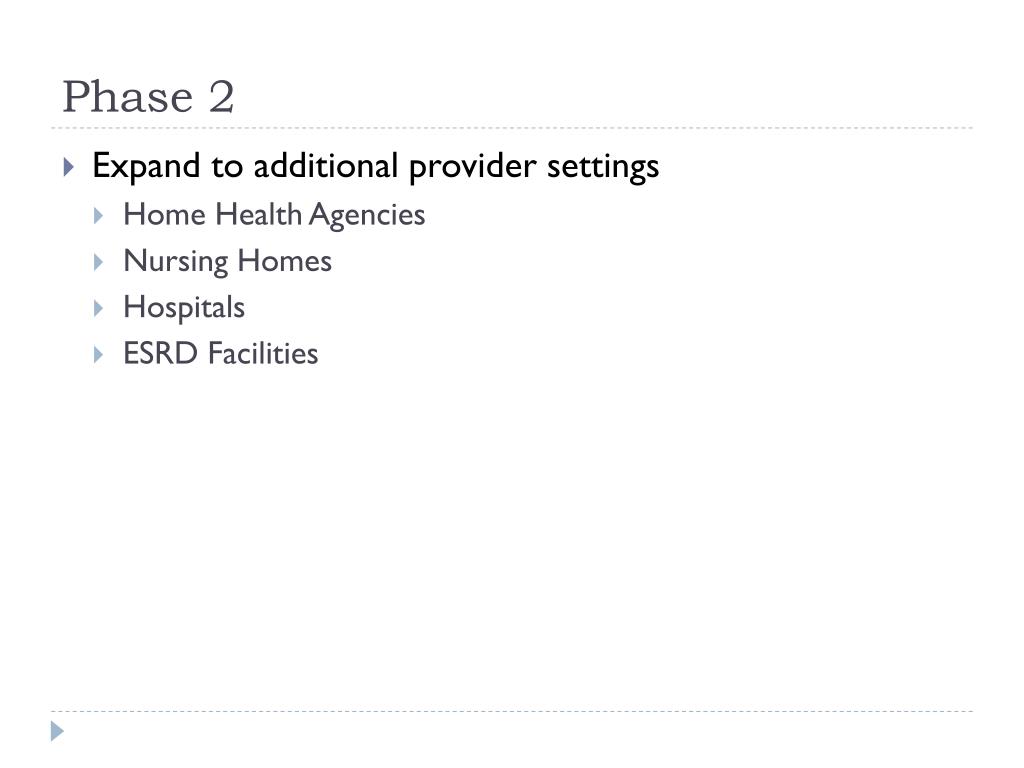Select the Home Health Agencies line
The width and height of the screenshot is (1024, 768).
[x=274, y=216]
